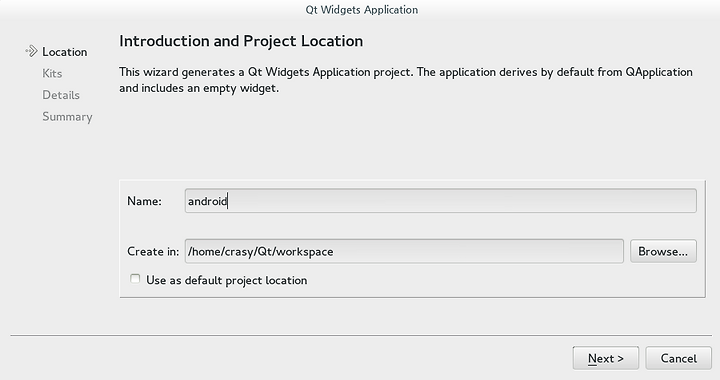Select the Details wizard step
Image resolution: width=720 pixels, height=380 pixels.
pyautogui.click(x=61, y=95)
